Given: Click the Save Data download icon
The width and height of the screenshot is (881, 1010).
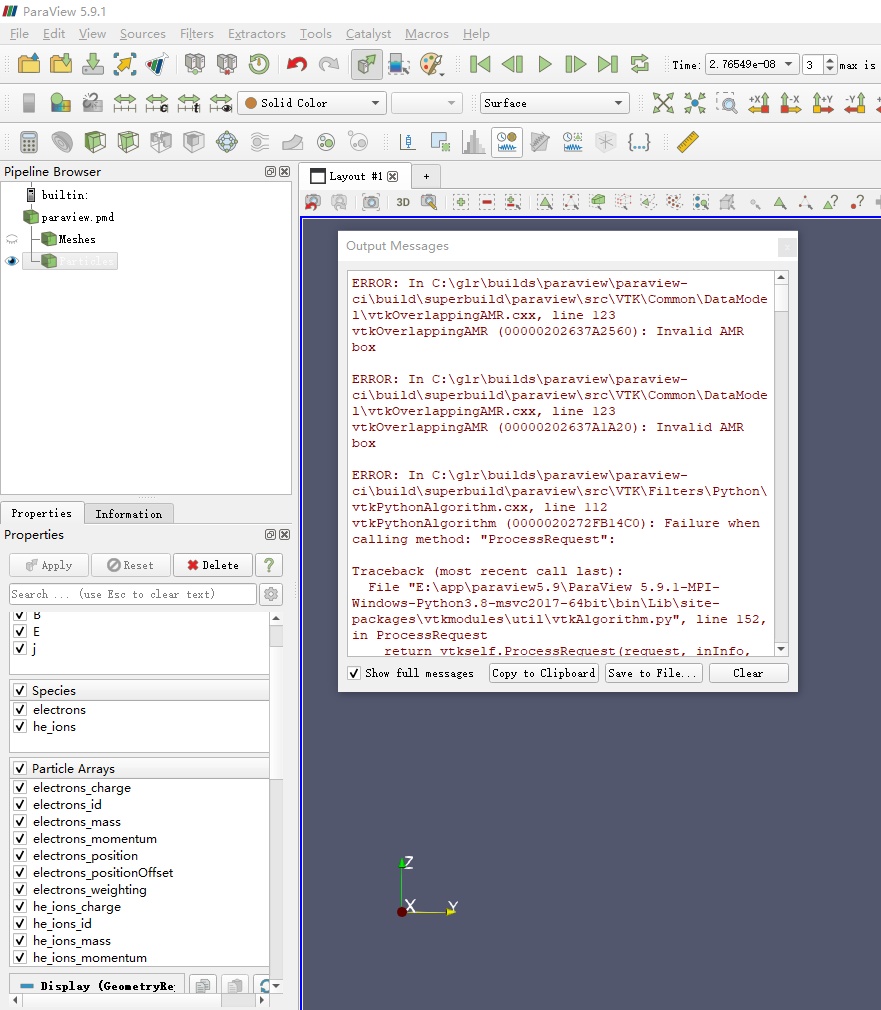Looking at the screenshot, I should pos(93,64).
